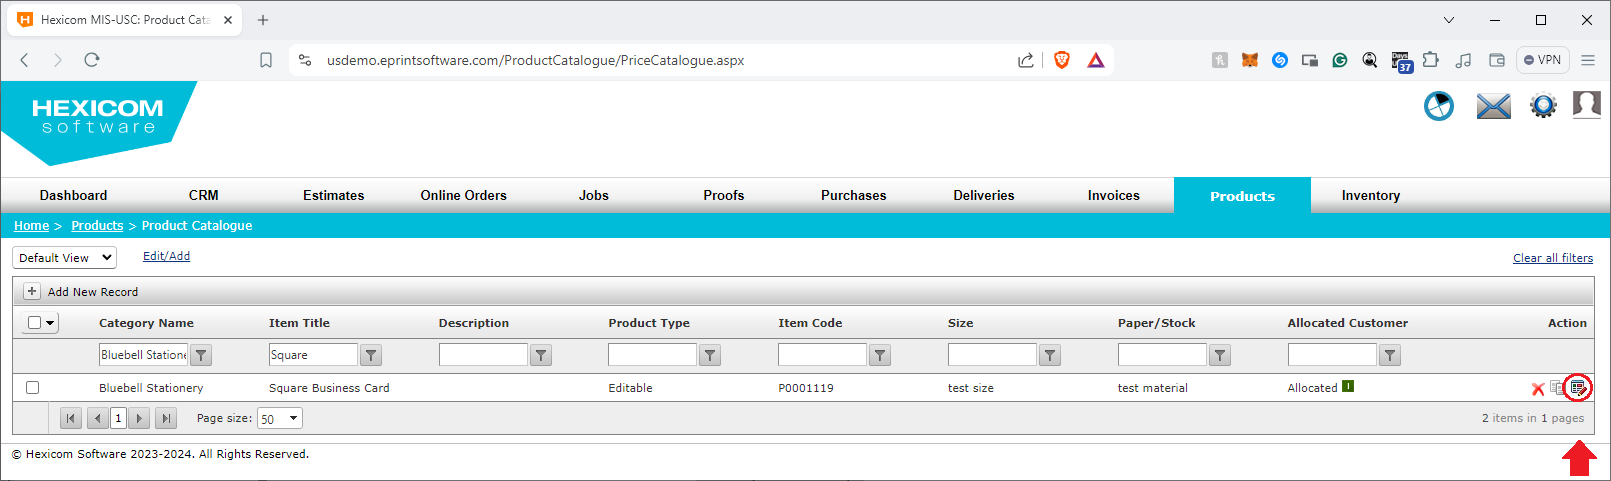This screenshot has height=481, width=1611.
Task: Open the settings gear icon in header
Action: click(1543, 106)
